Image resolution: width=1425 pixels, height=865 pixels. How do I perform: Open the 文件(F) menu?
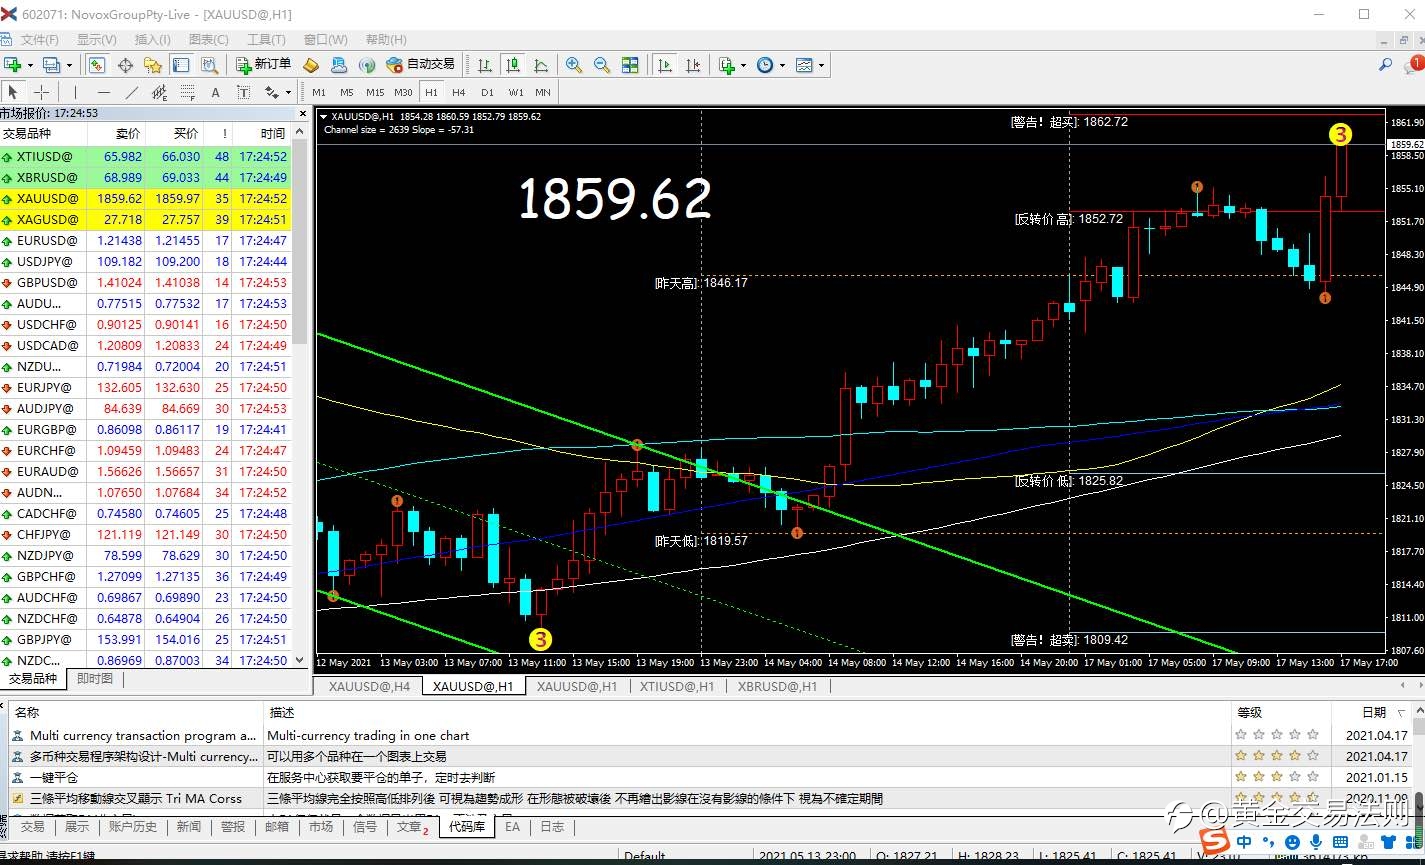click(40, 40)
